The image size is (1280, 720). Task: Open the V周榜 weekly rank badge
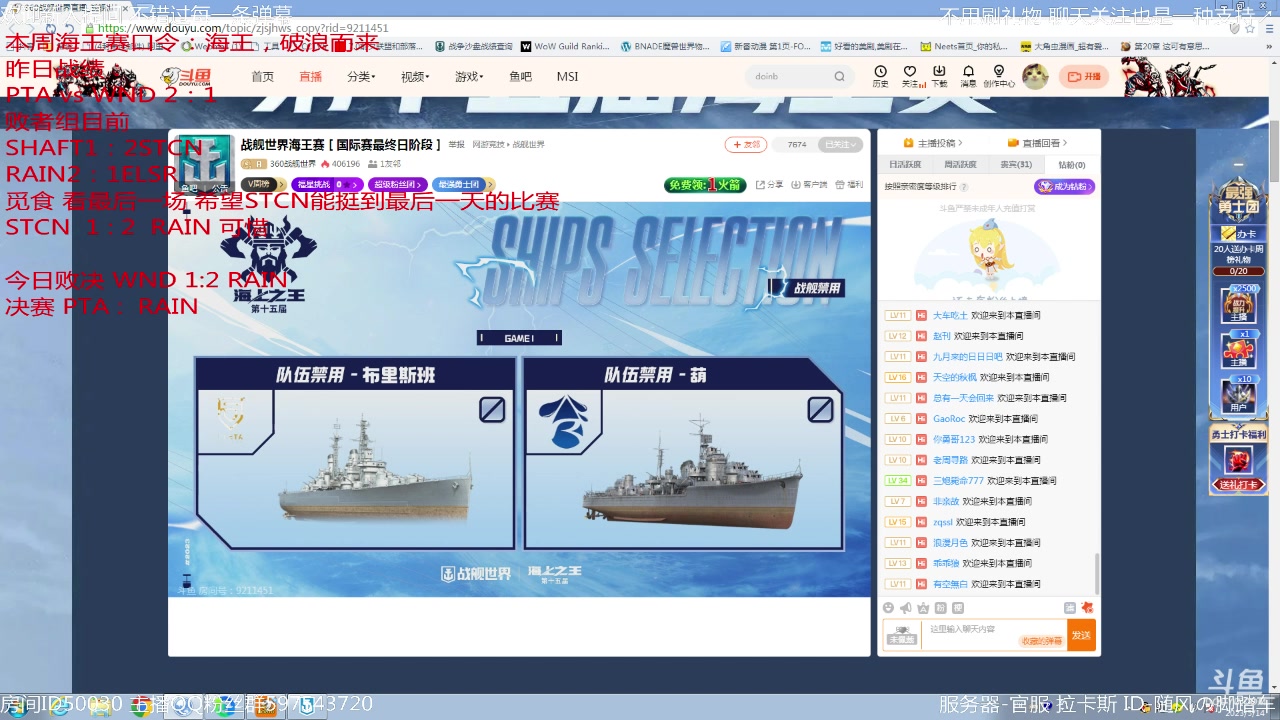click(x=263, y=184)
